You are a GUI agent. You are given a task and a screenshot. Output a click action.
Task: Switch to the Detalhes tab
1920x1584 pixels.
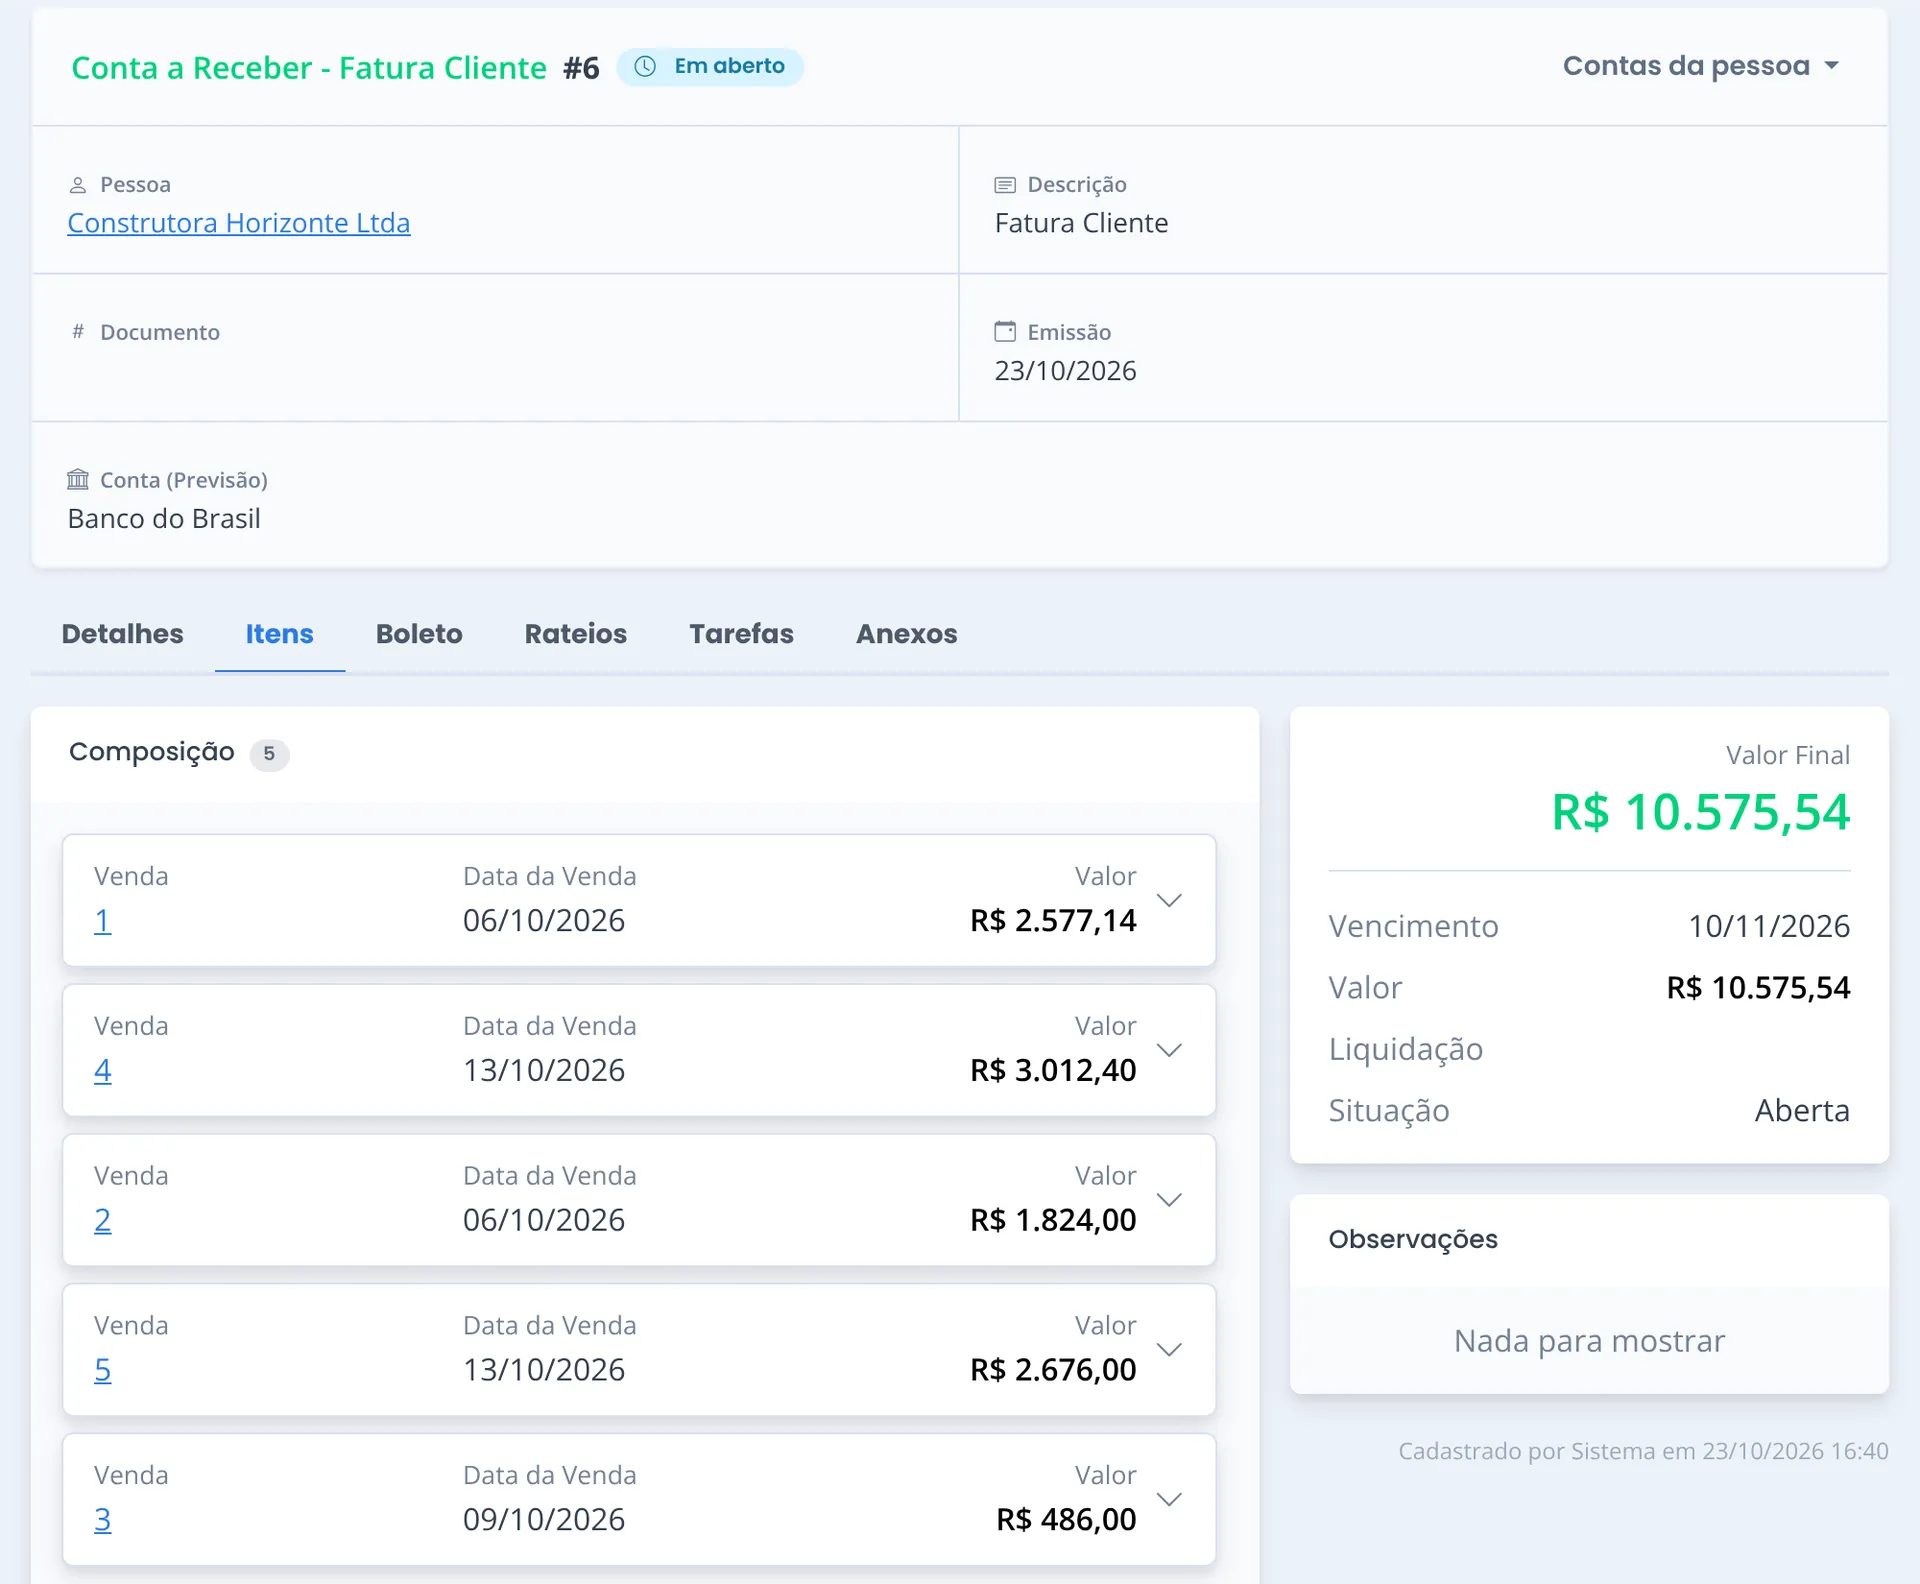(x=122, y=634)
